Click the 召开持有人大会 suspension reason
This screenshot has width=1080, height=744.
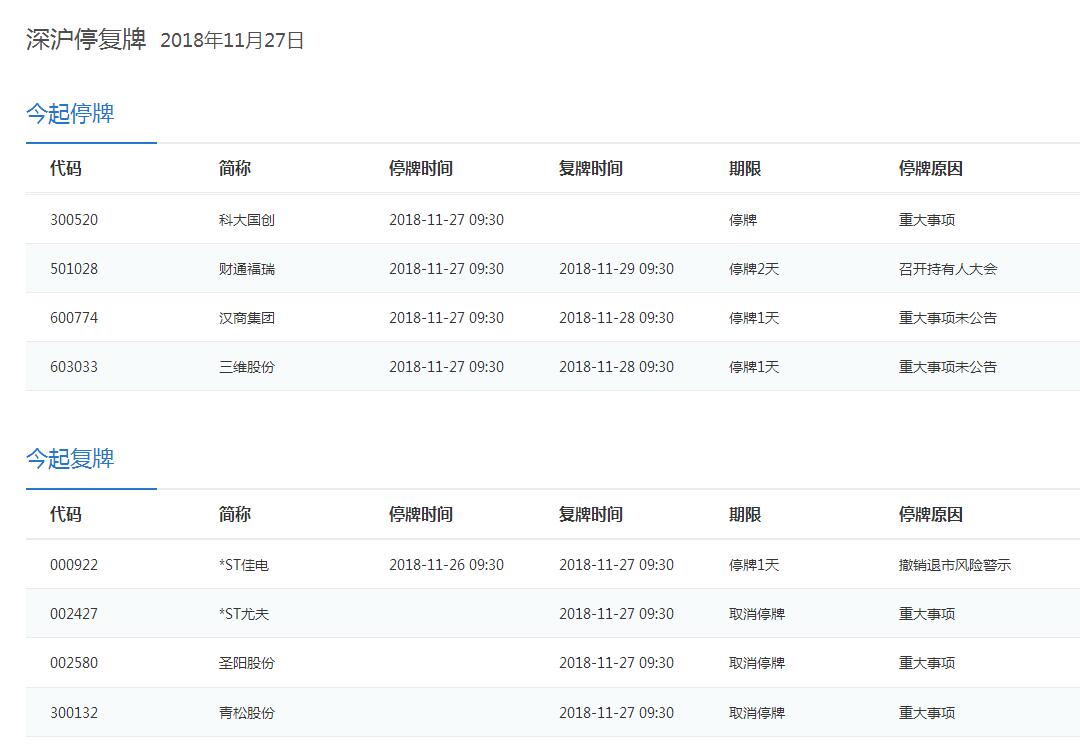point(947,269)
